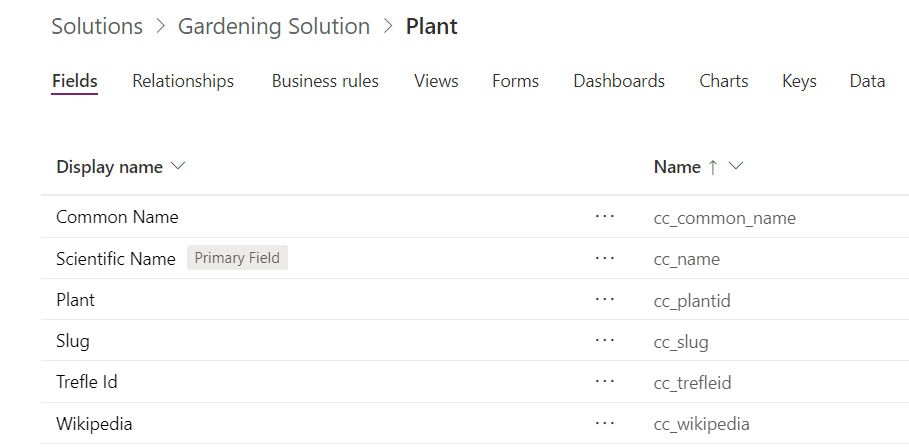This screenshot has width=909, height=448.
Task: Open more options for Scientific Name row
Action: 604,259
